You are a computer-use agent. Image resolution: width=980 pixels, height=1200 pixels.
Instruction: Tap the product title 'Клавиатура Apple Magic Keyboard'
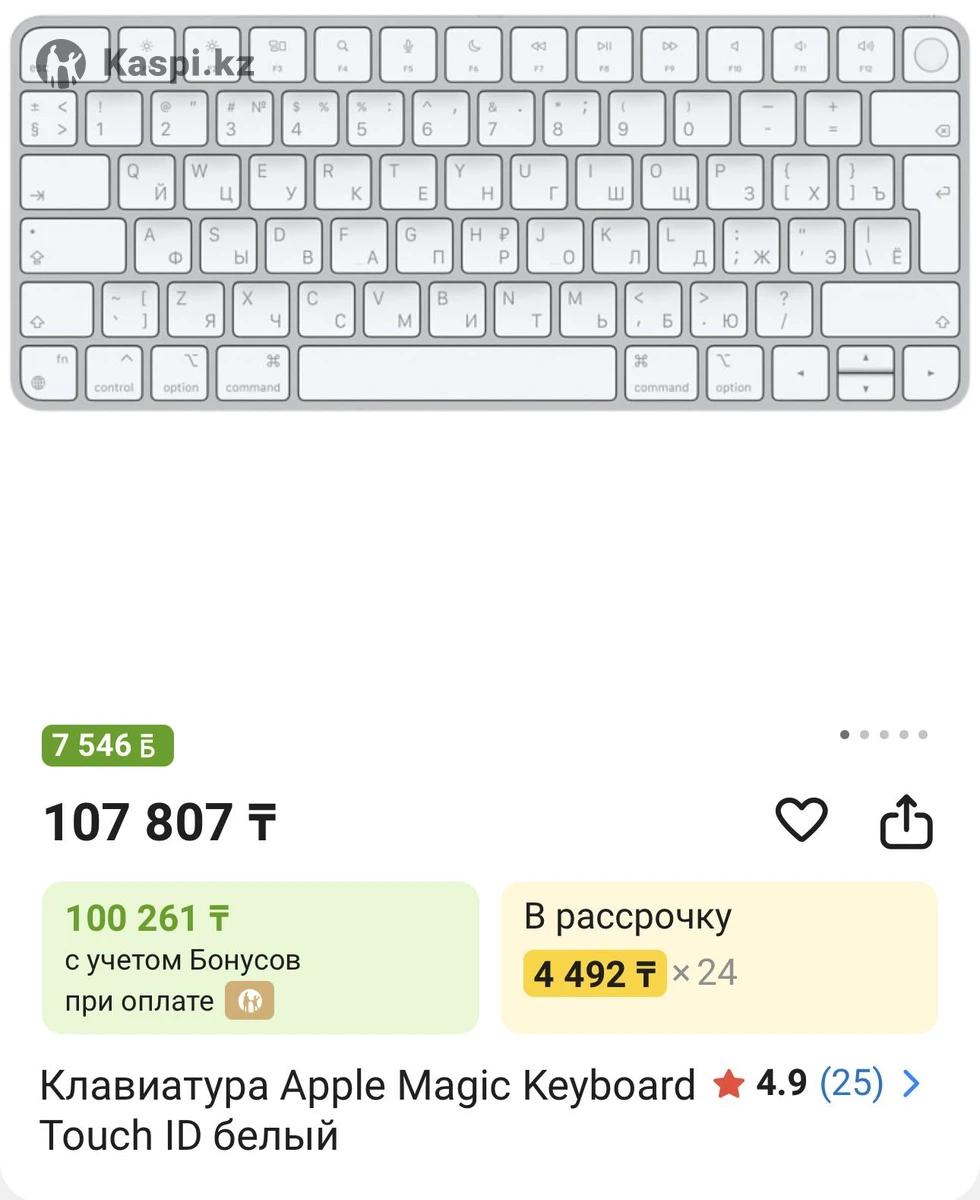[x=368, y=1085]
